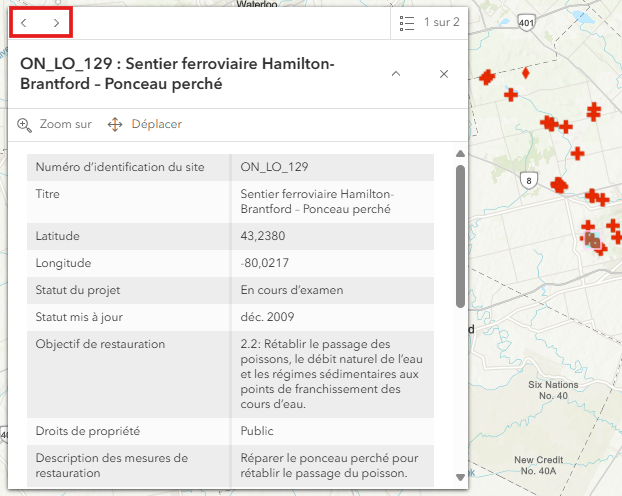Open the feature list icon beside 1 sur 2

click(x=406, y=21)
